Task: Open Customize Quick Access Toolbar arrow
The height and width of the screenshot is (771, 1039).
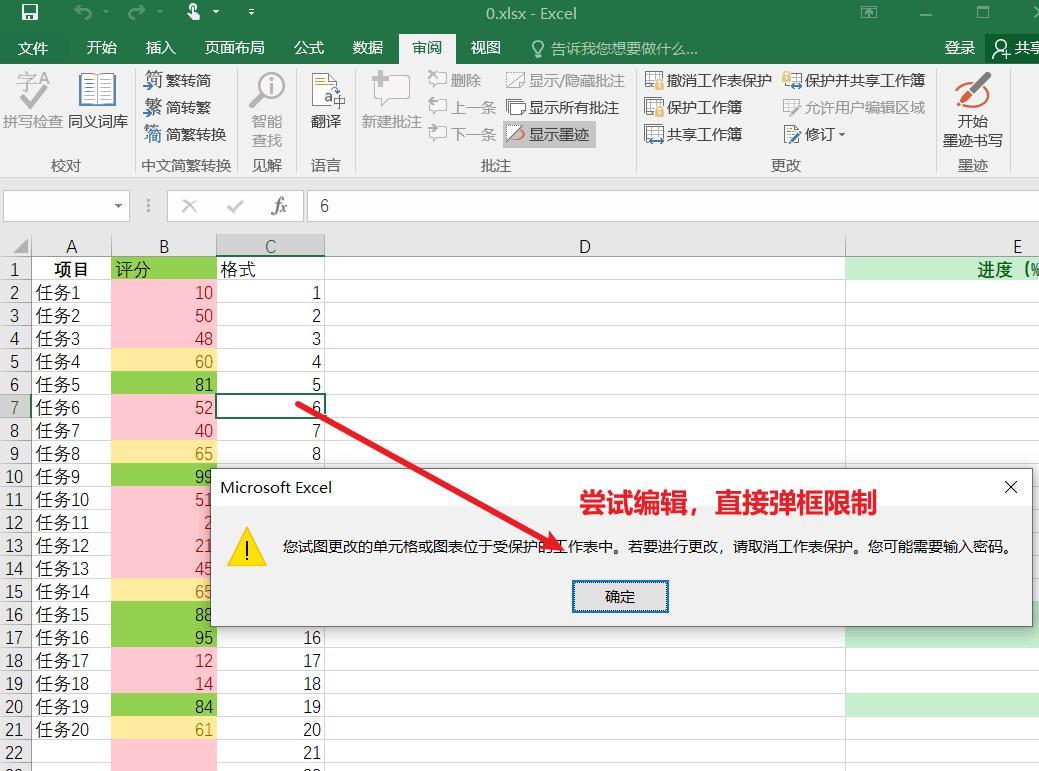Action: click(251, 13)
